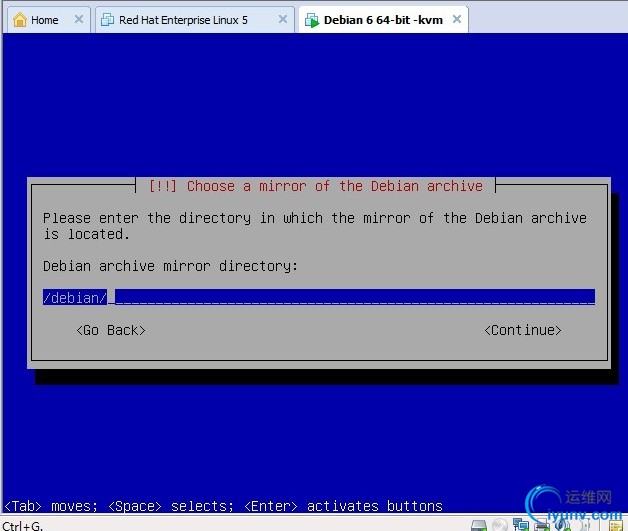Screen dimensions: 628x531
Task: Close the Debian 6 64-bit -kvm tab
Action: tap(457, 19)
